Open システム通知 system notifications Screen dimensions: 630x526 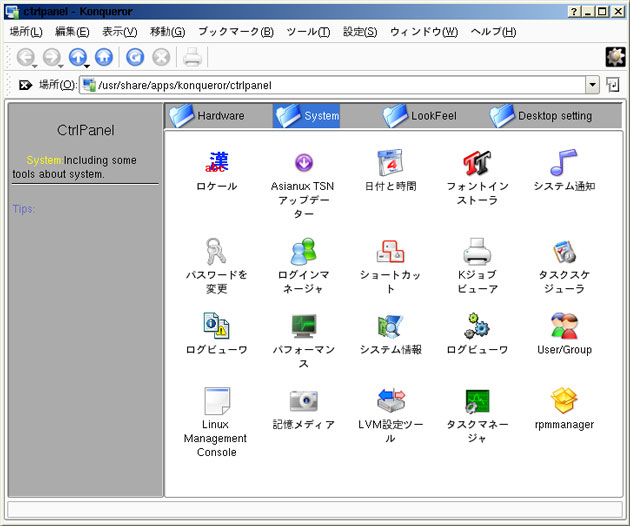(564, 162)
